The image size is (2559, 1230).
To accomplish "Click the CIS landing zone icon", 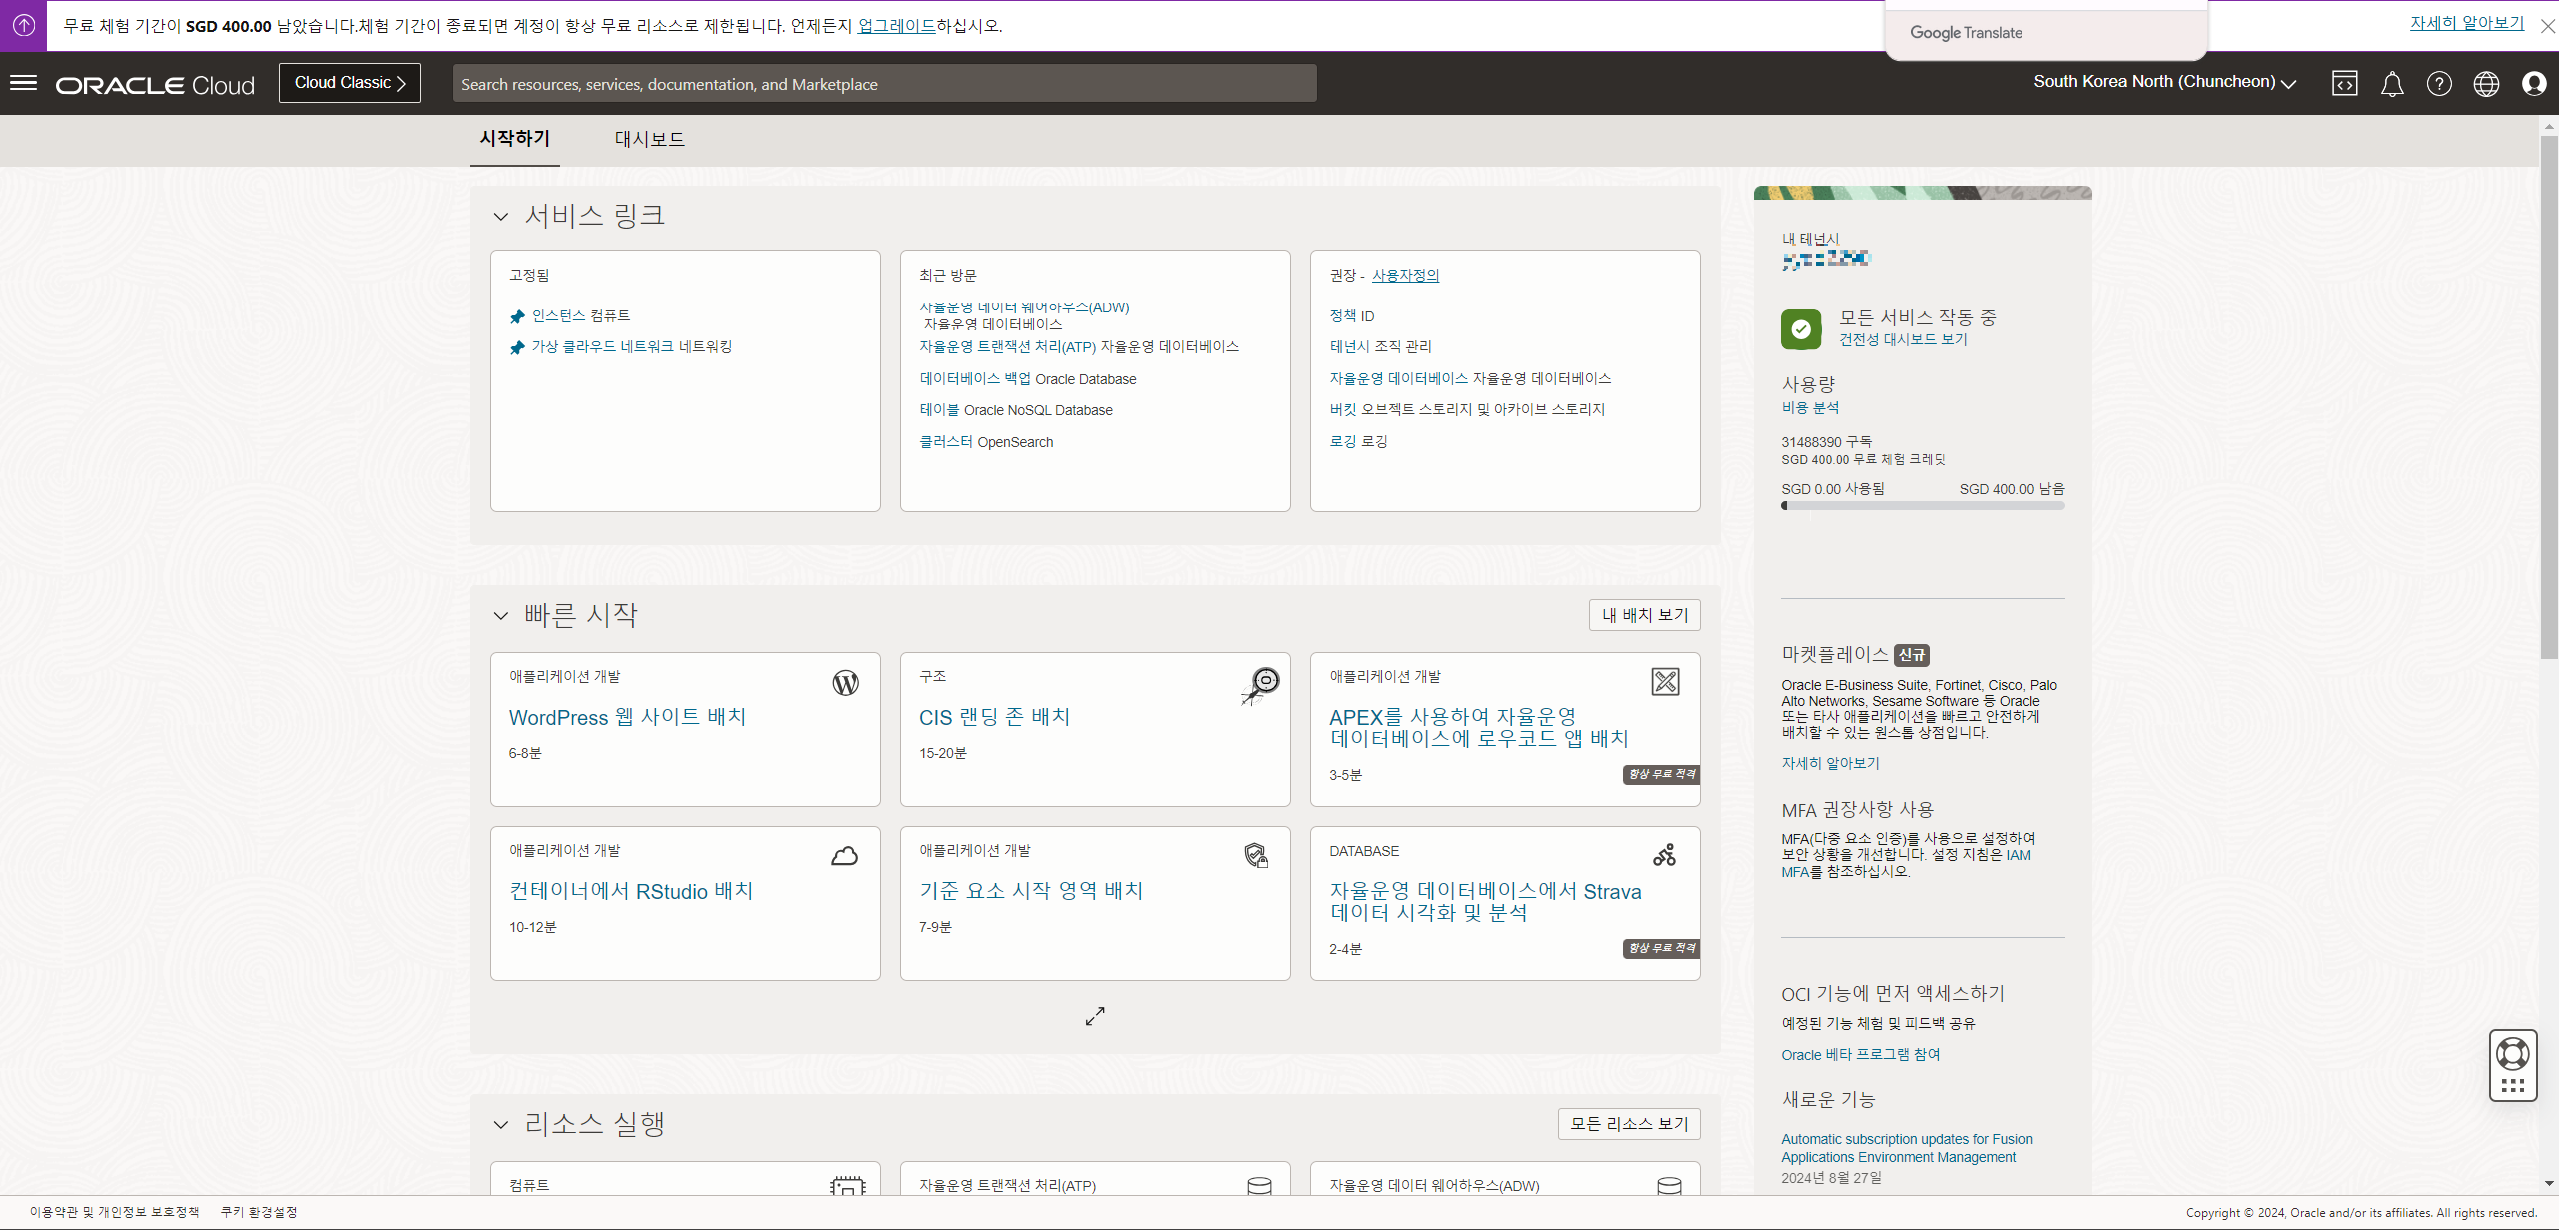I will (1260, 686).
